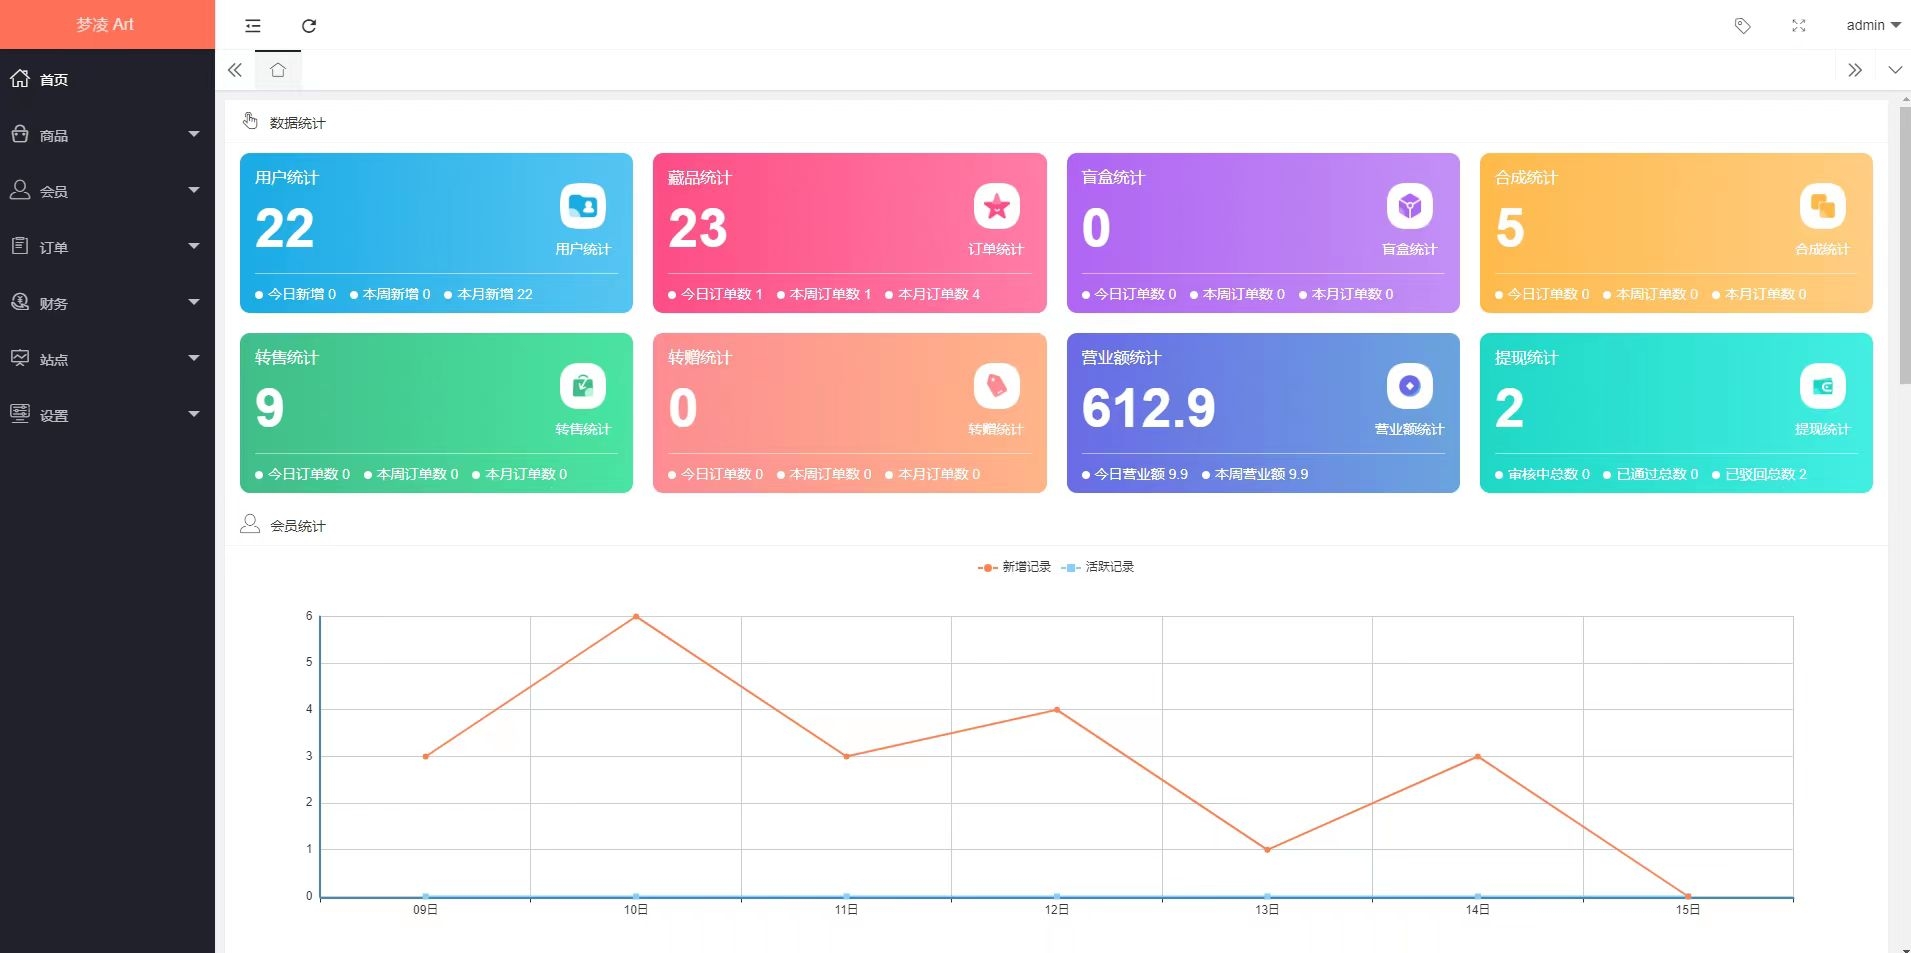This screenshot has height=953, width=1911.
Task: Expand the 商品 sidebar menu
Action: click(107, 135)
